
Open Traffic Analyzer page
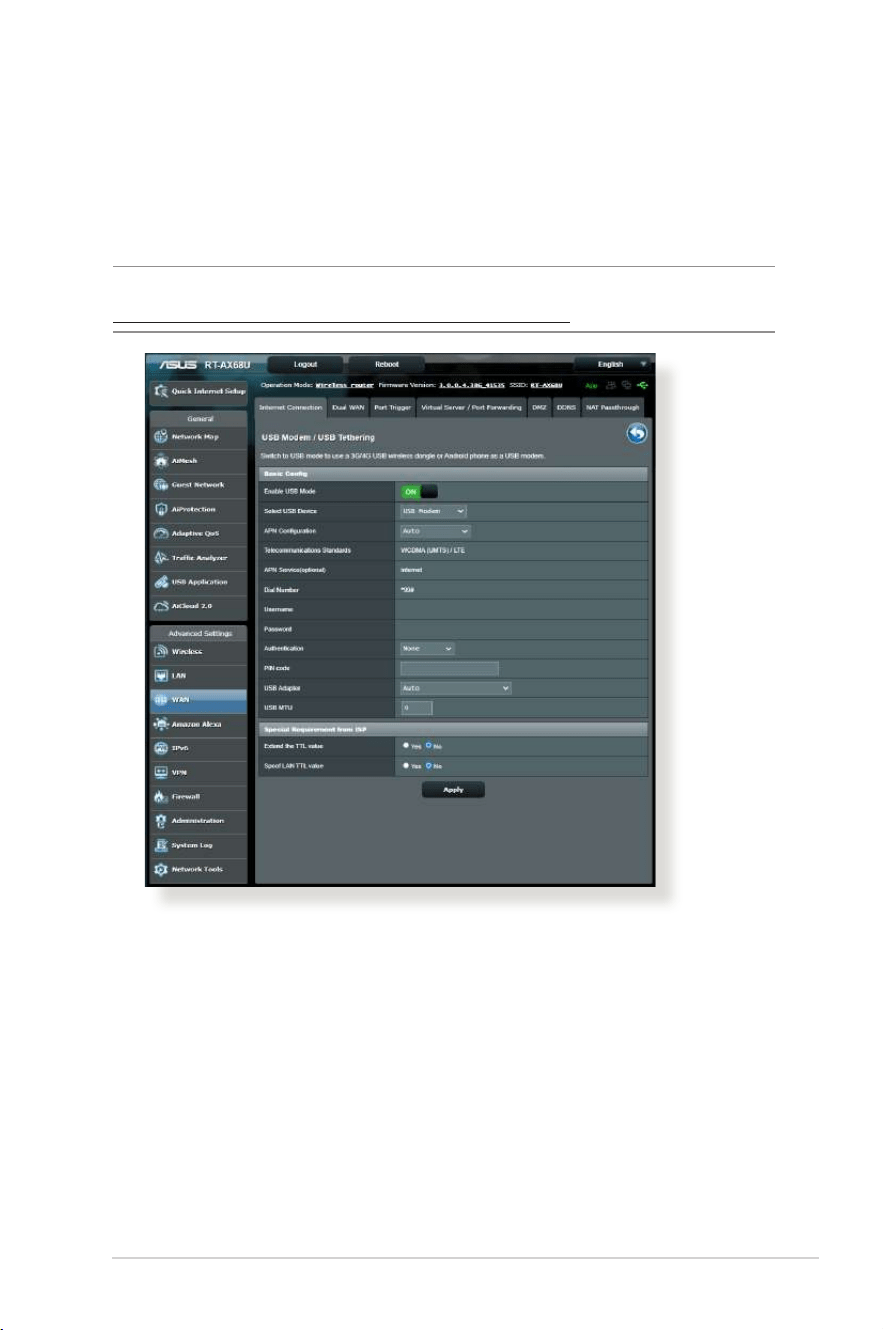point(198,558)
